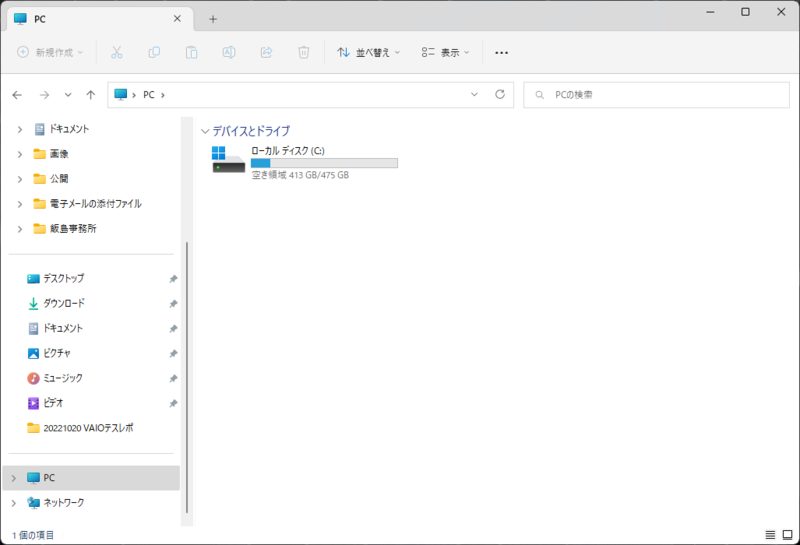Screen dimensions: 800x545
Task: Click the 1 個の項目 status text
Action: click(x=33, y=535)
